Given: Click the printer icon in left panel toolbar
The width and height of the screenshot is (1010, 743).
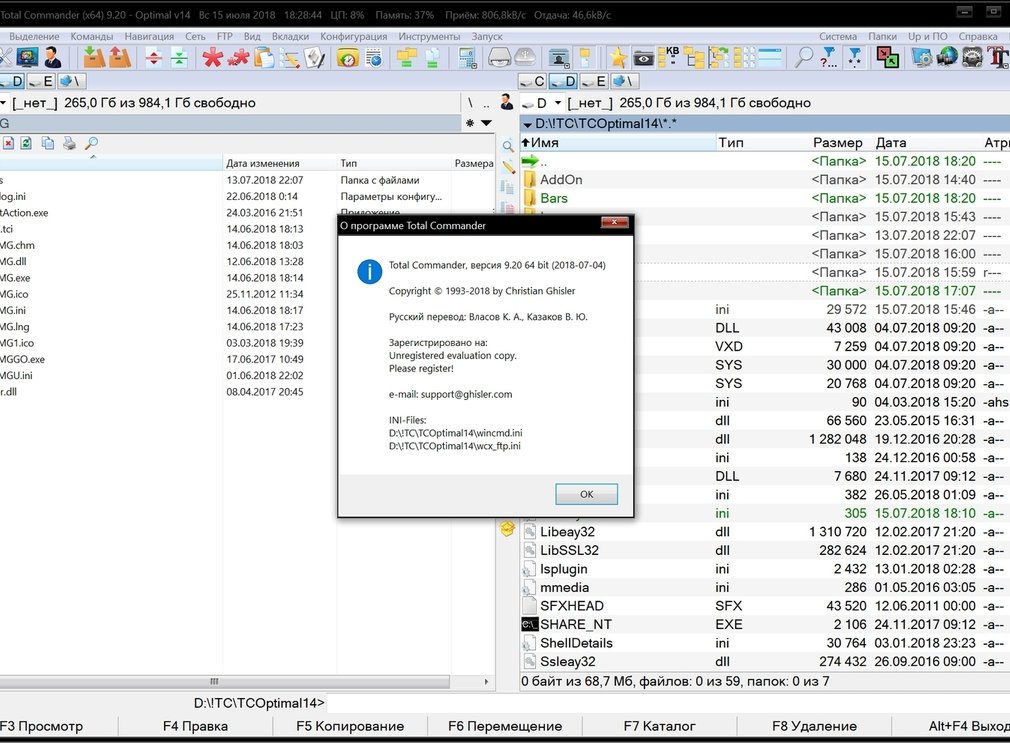Looking at the screenshot, I should coord(70,143).
